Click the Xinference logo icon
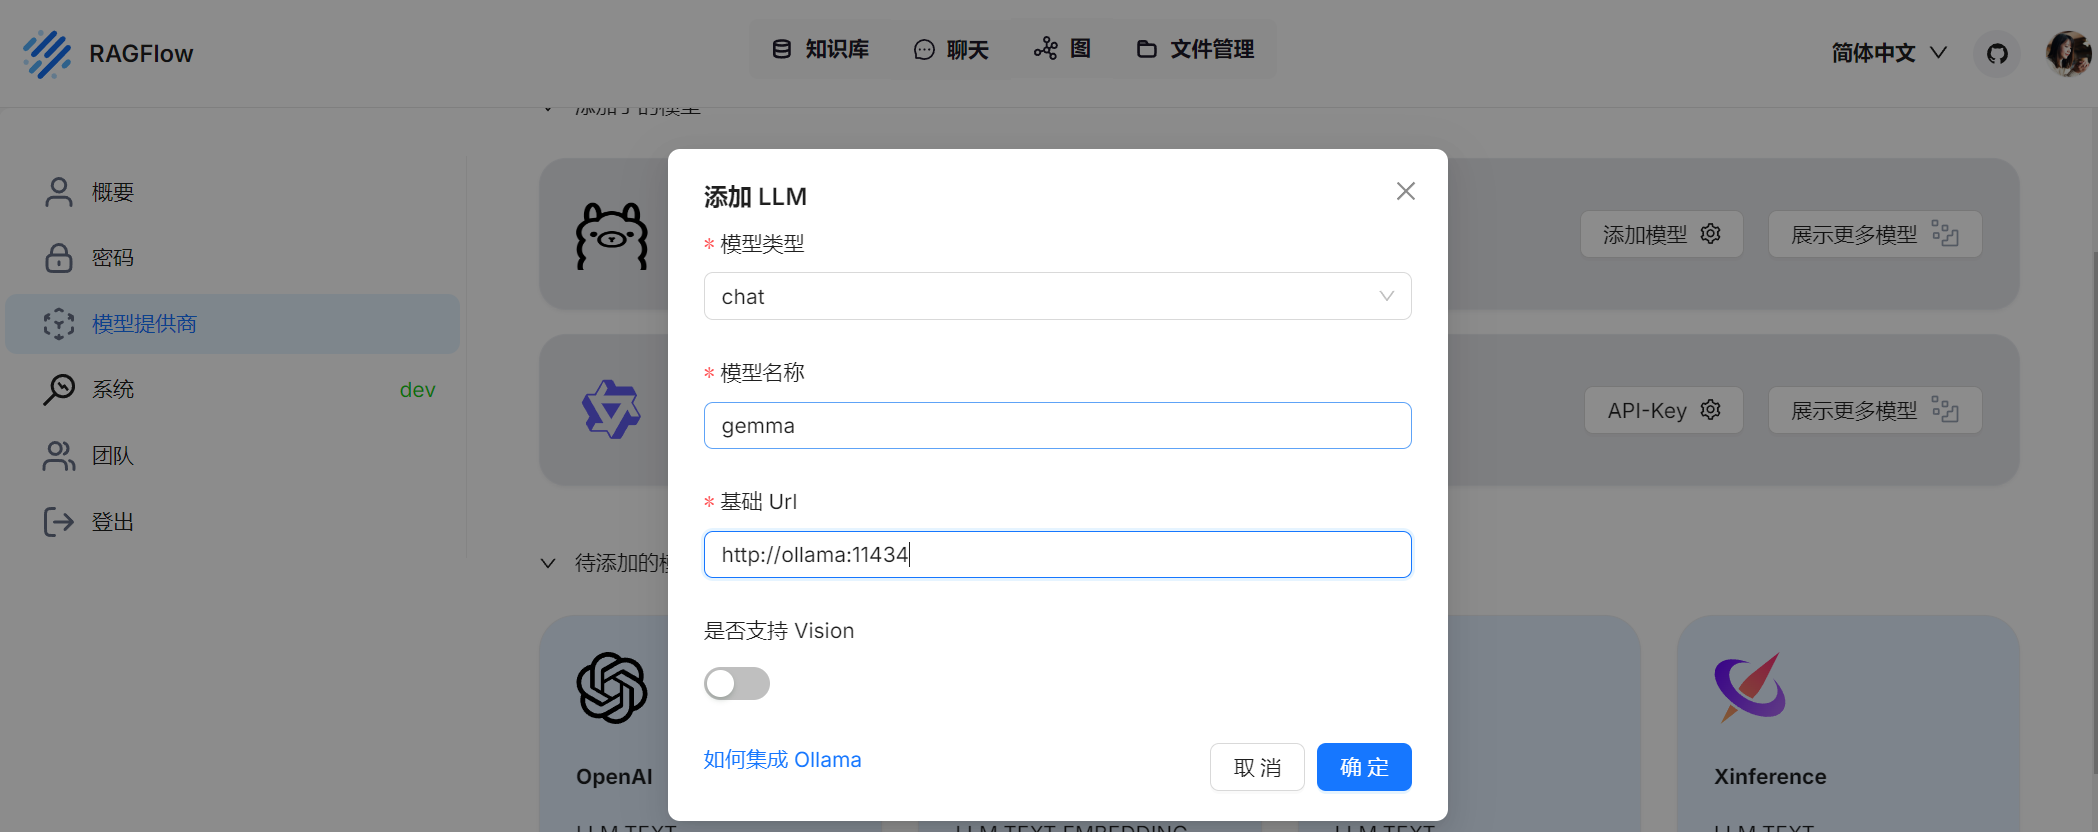 tap(1750, 688)
